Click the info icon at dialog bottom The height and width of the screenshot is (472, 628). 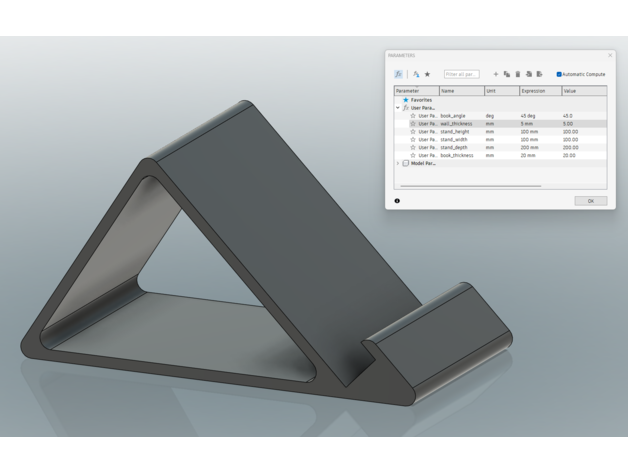coord(398,200)
